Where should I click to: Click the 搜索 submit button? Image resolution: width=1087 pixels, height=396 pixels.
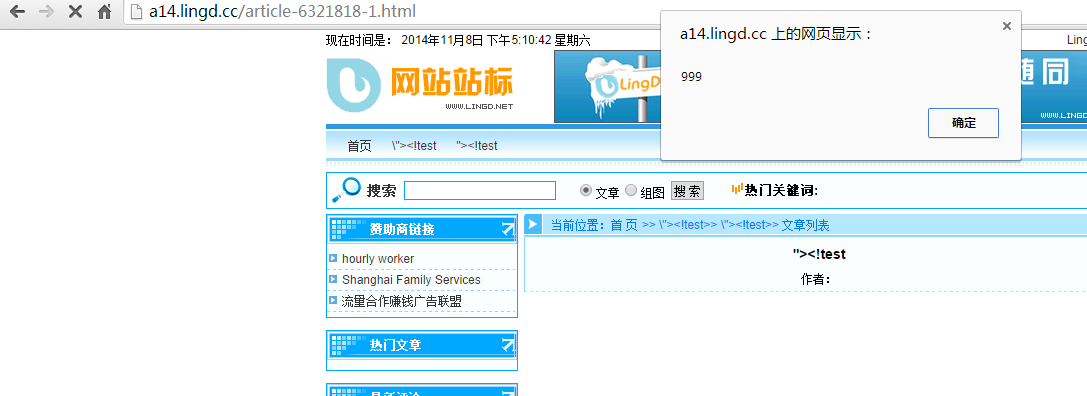(687, 191)
